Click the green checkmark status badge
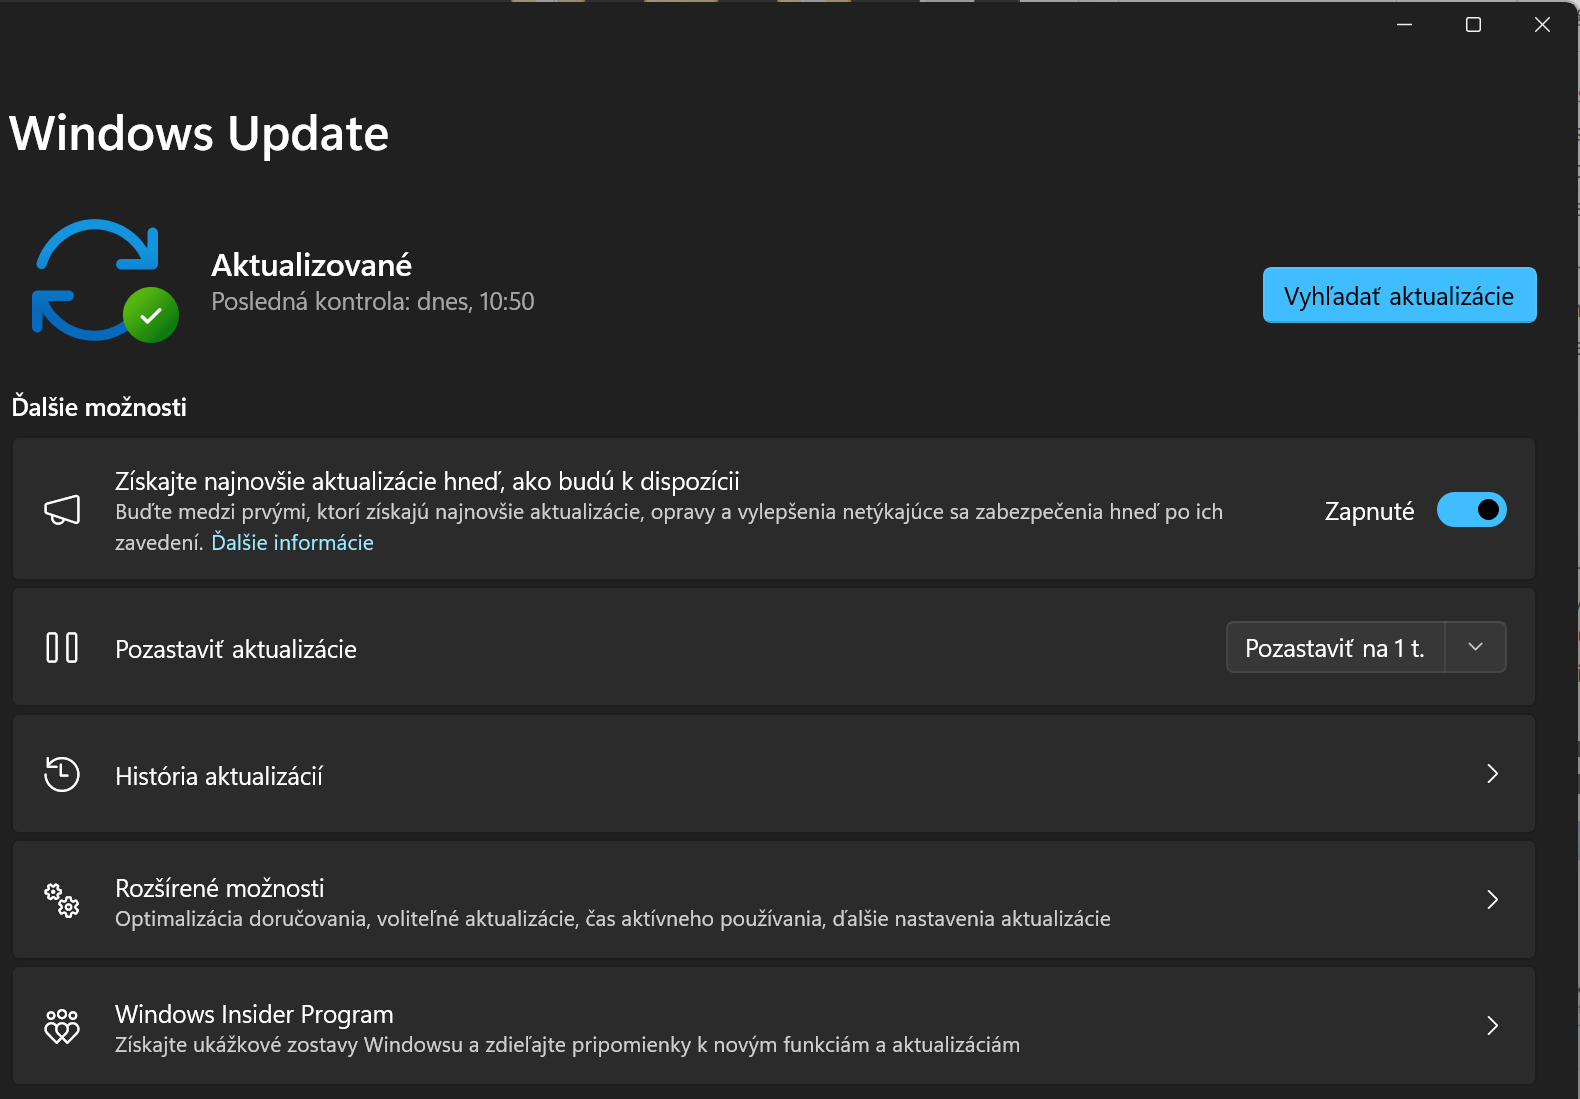 151,315
